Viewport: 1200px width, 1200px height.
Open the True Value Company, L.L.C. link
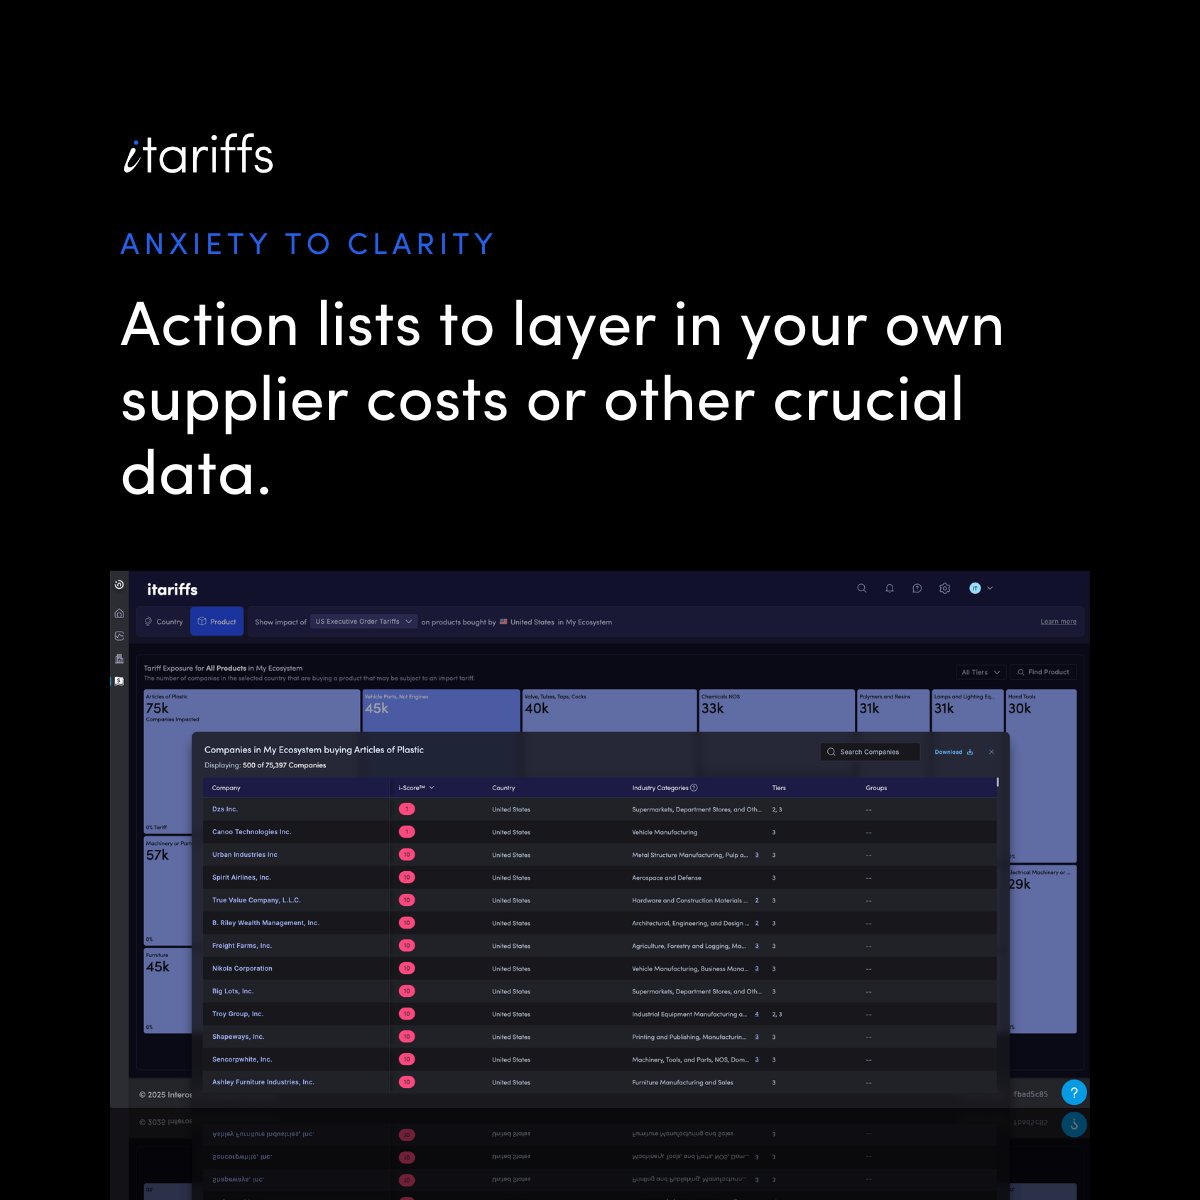coord(256,900)
